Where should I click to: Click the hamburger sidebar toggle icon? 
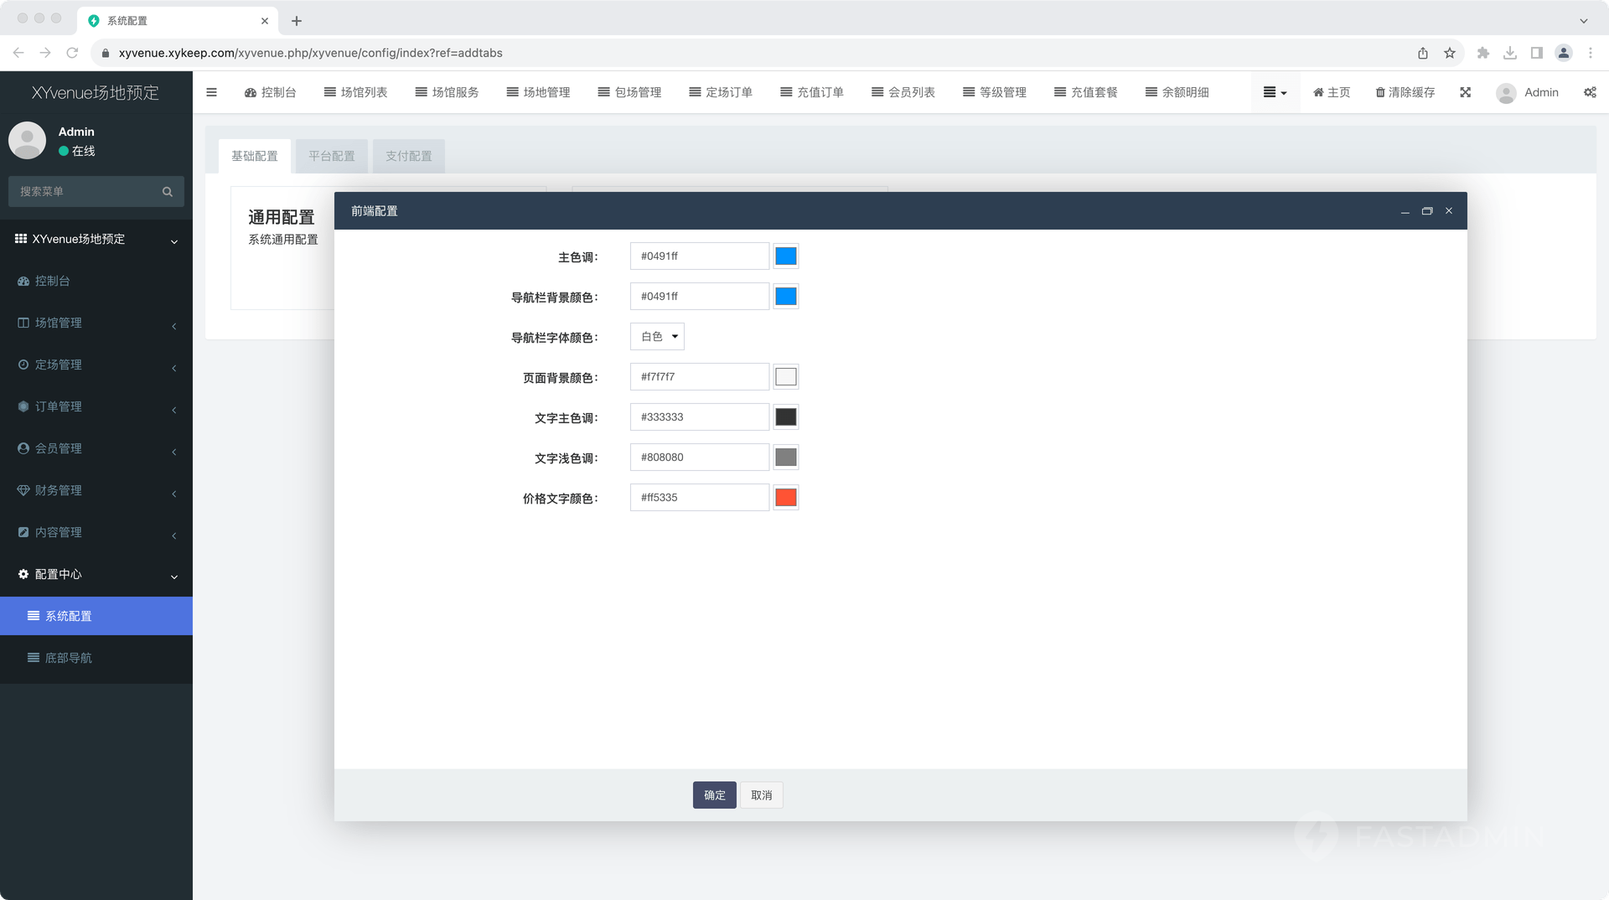(211, 92)
